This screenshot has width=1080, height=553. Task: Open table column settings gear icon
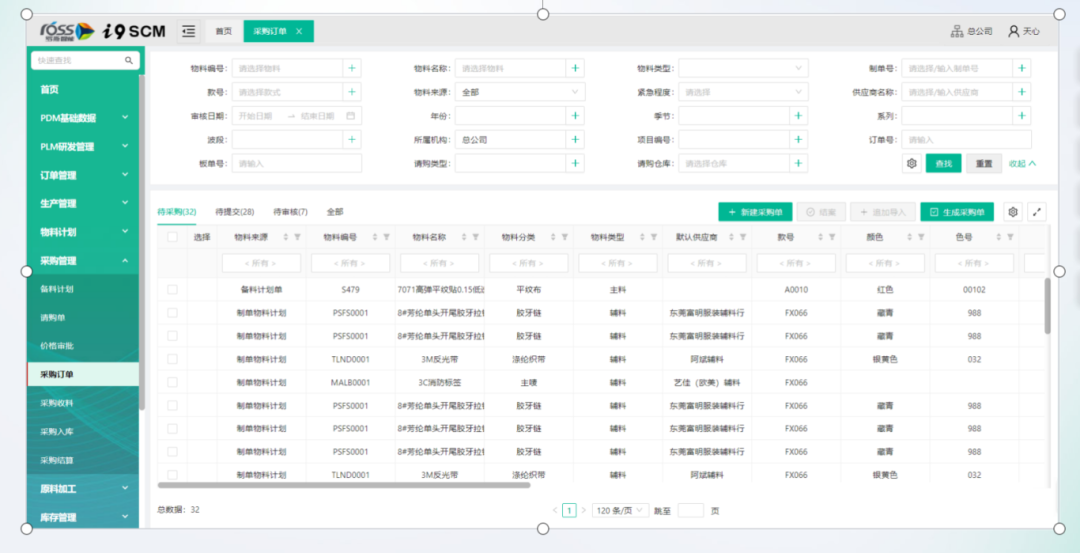[1012, 212]
